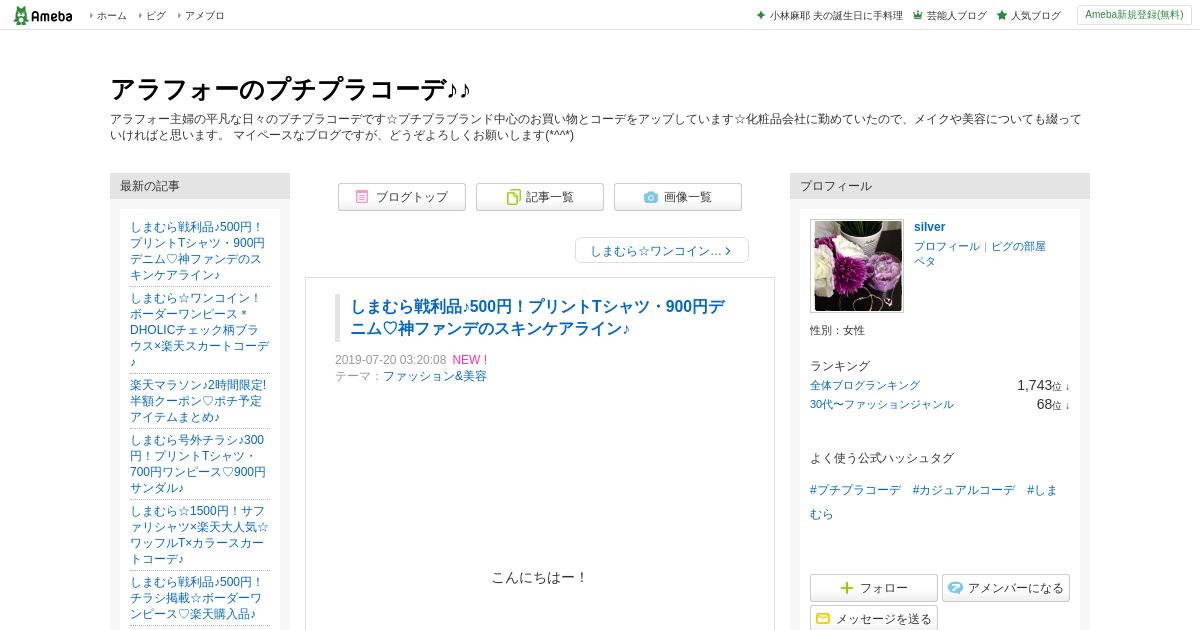The width and height of the screenshot is (1200, 630).
Task: Click メッセージを送る button
Action: [x=874, y=619]
